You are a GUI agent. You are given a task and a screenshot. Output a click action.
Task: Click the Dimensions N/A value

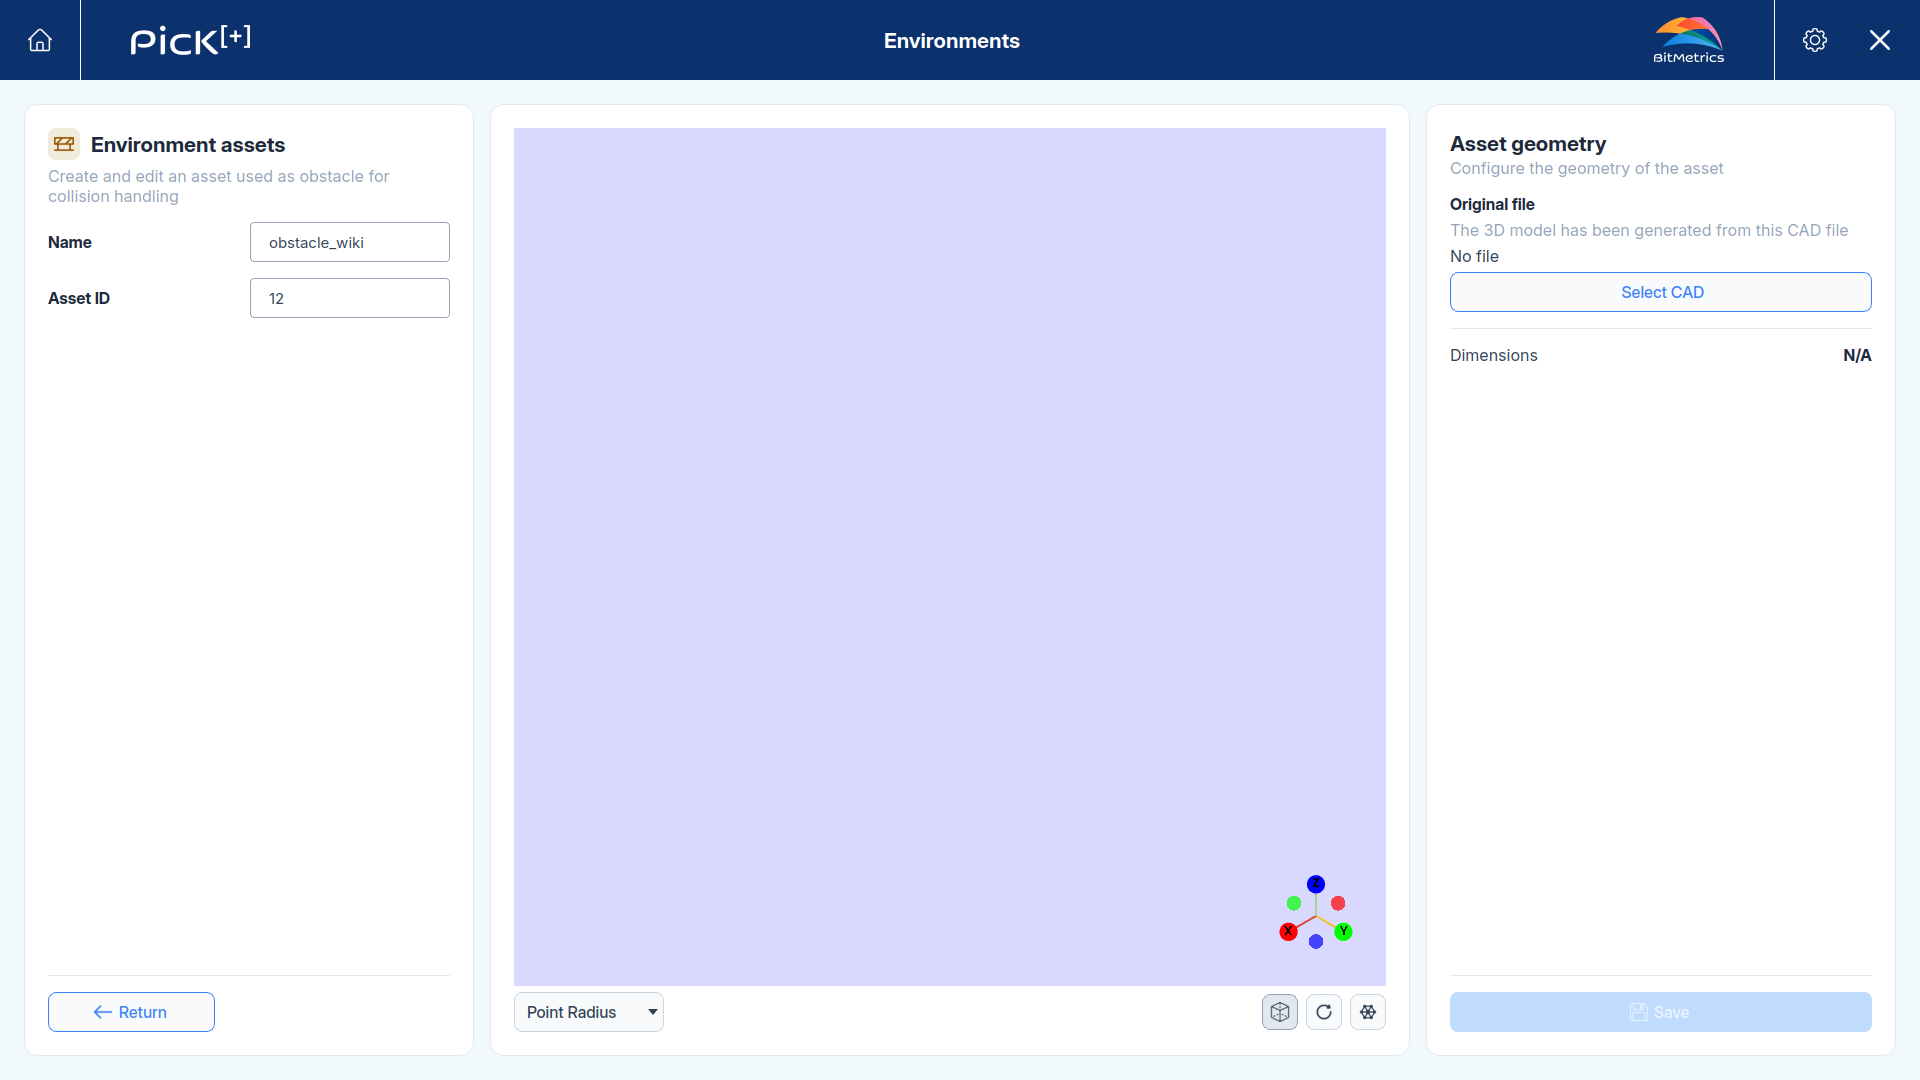(1857, 355)
